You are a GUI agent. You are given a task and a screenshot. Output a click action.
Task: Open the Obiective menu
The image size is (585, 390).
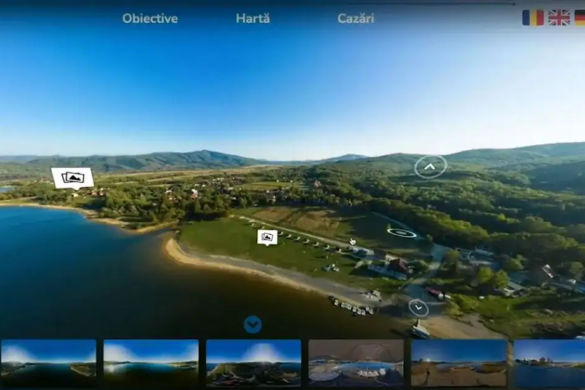(150, 18)
